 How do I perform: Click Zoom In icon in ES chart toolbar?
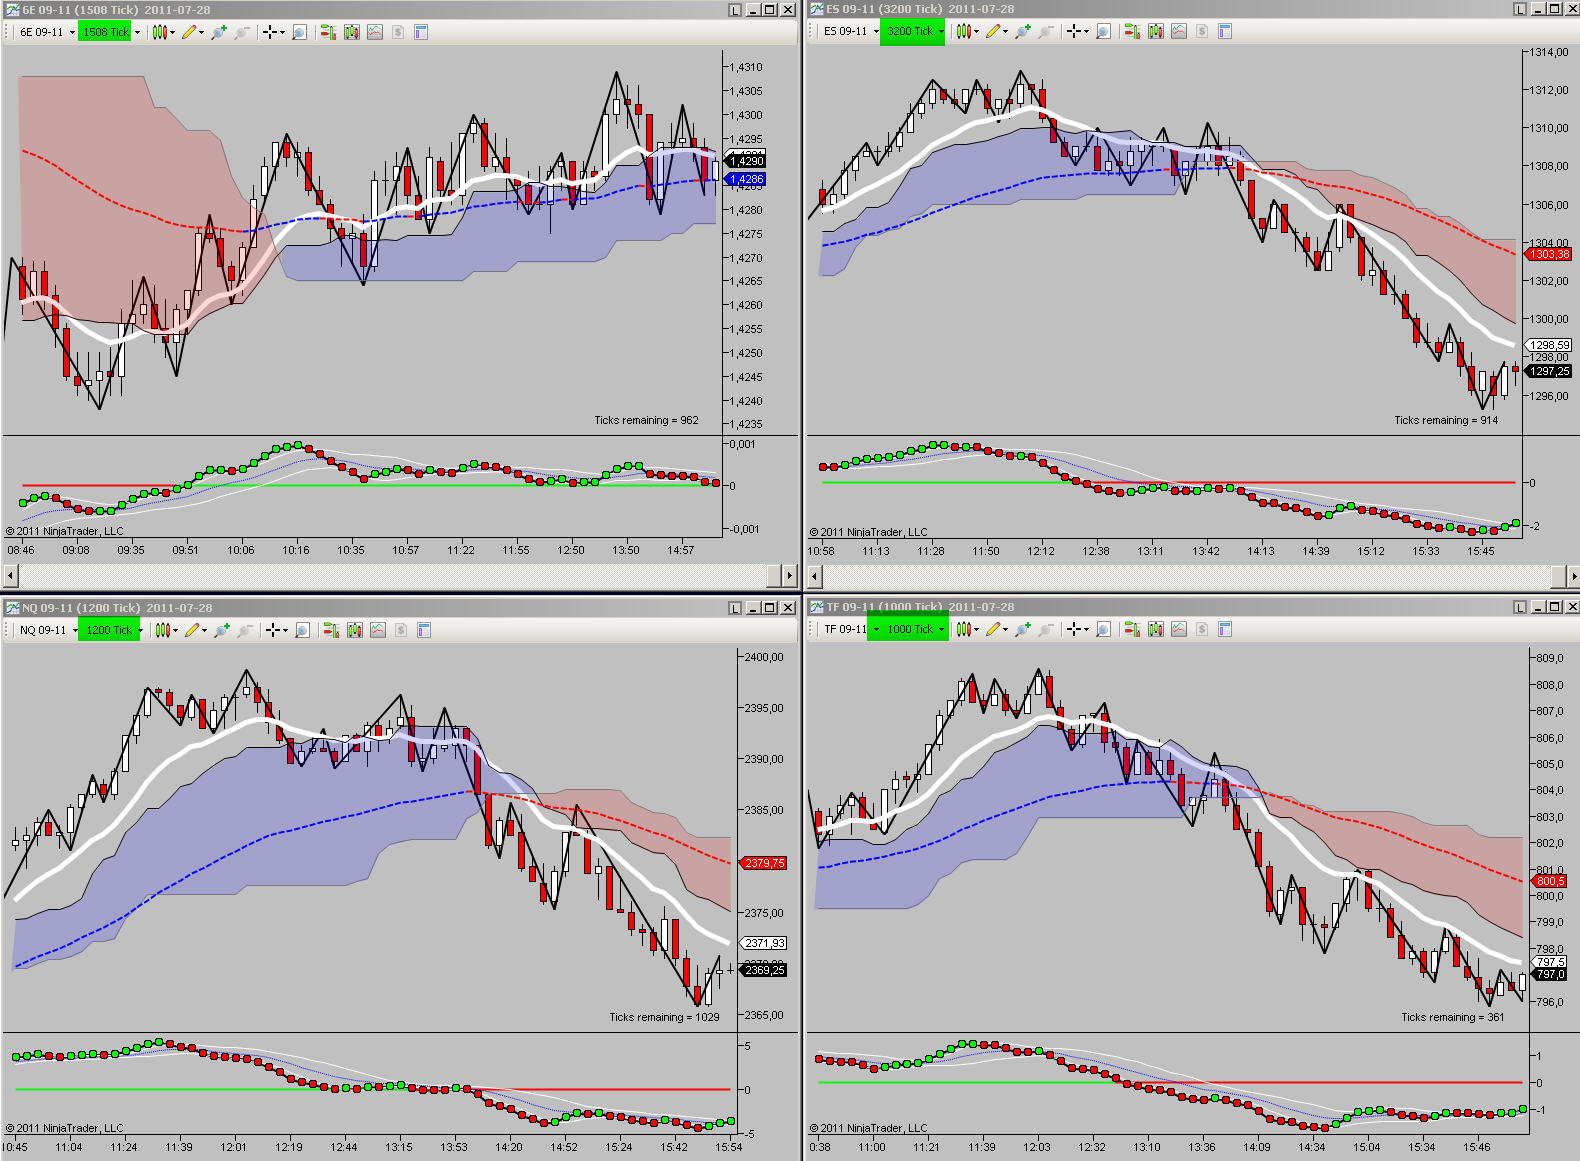1023,31
